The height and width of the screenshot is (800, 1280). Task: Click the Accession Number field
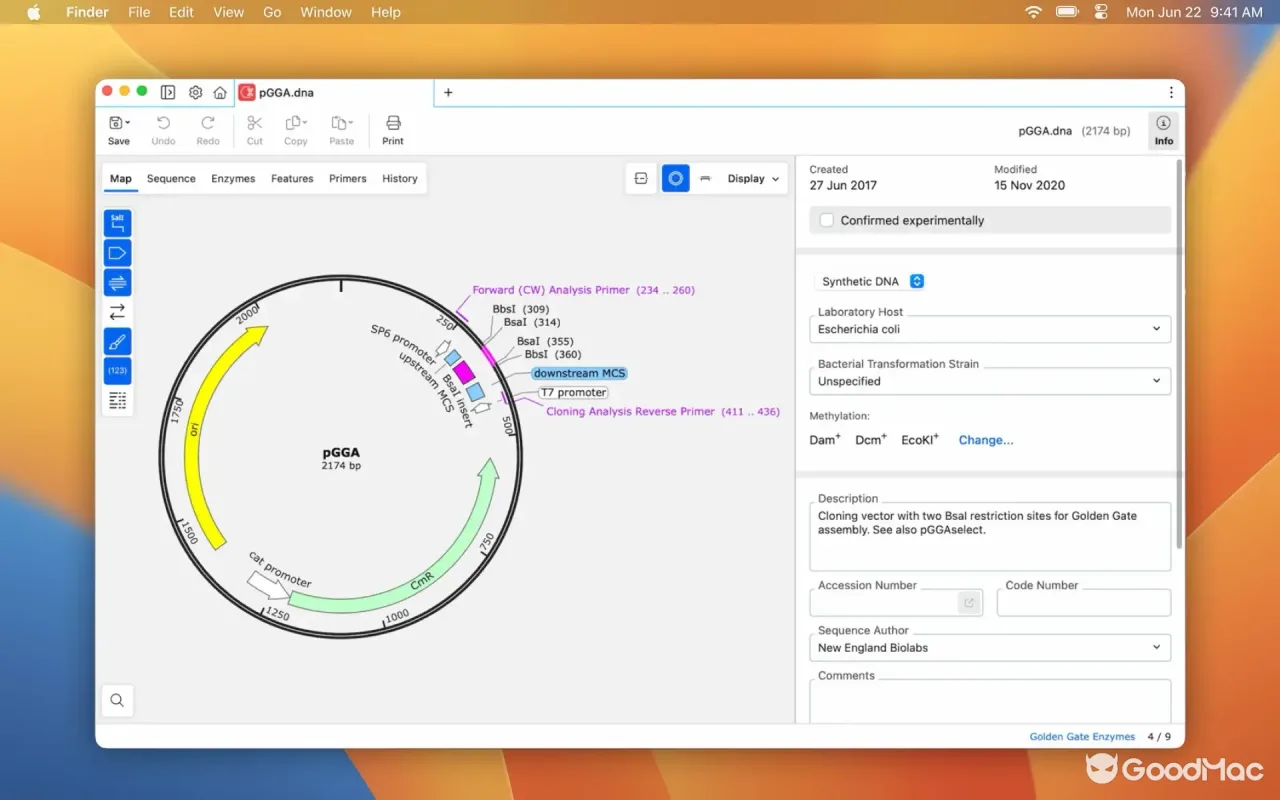tap(885, 602)
